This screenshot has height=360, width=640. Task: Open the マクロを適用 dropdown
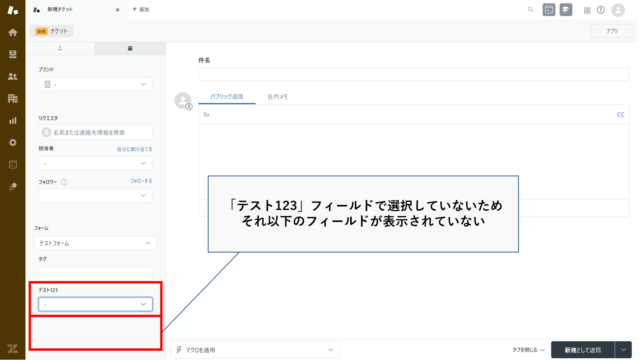[x=255, y=350]
